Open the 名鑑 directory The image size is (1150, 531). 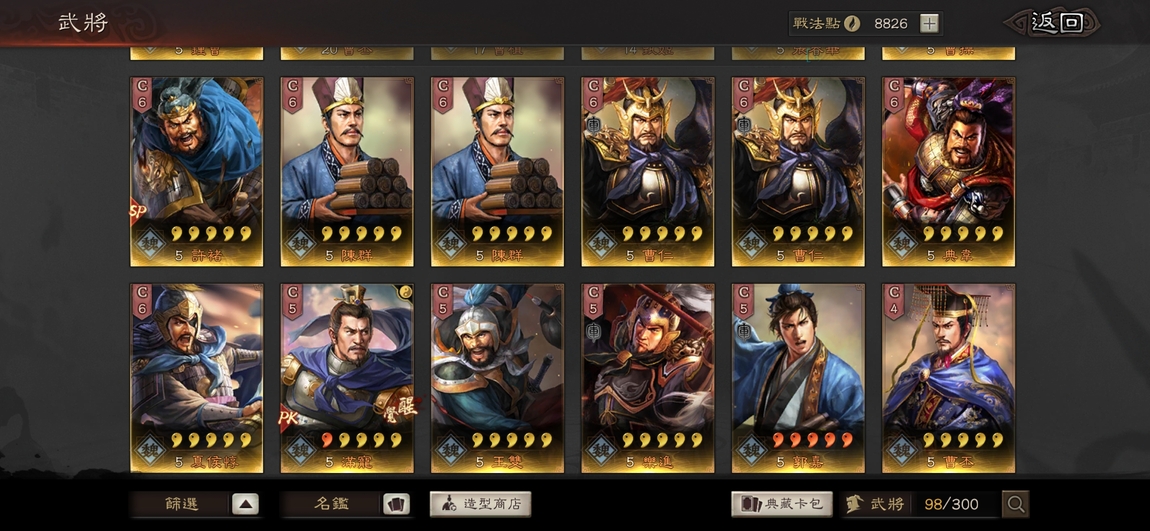[x=332, y=504]
